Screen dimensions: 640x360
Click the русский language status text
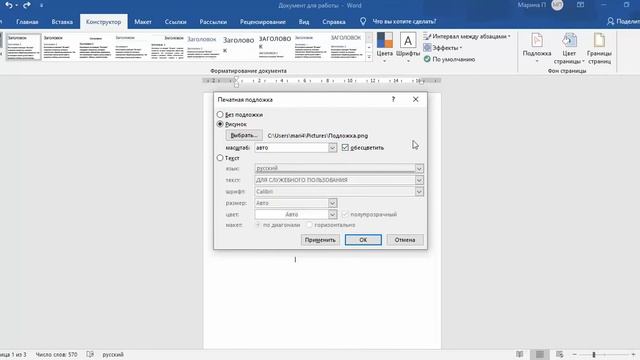(113, 354)
